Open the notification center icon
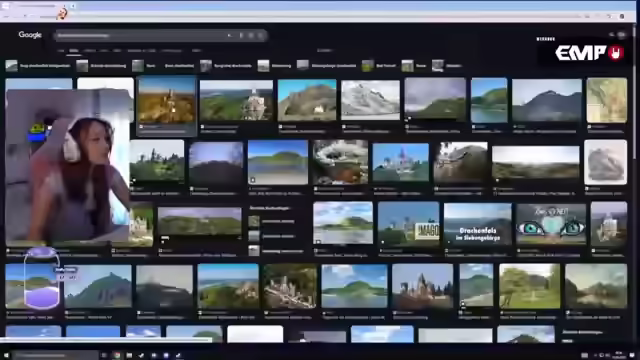640x360 pixels. pyautogui.click(x=632, y=356)
